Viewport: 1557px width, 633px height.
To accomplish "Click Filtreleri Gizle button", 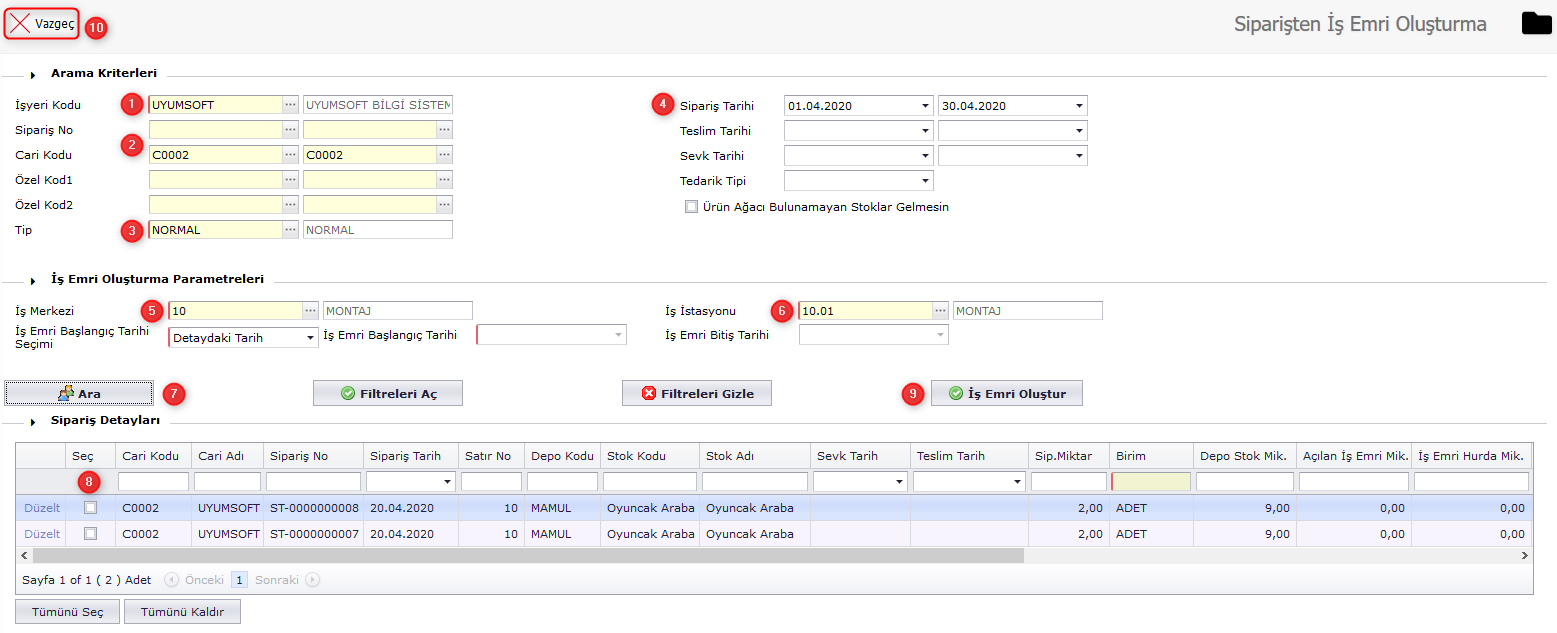I will tap(697, 393).
